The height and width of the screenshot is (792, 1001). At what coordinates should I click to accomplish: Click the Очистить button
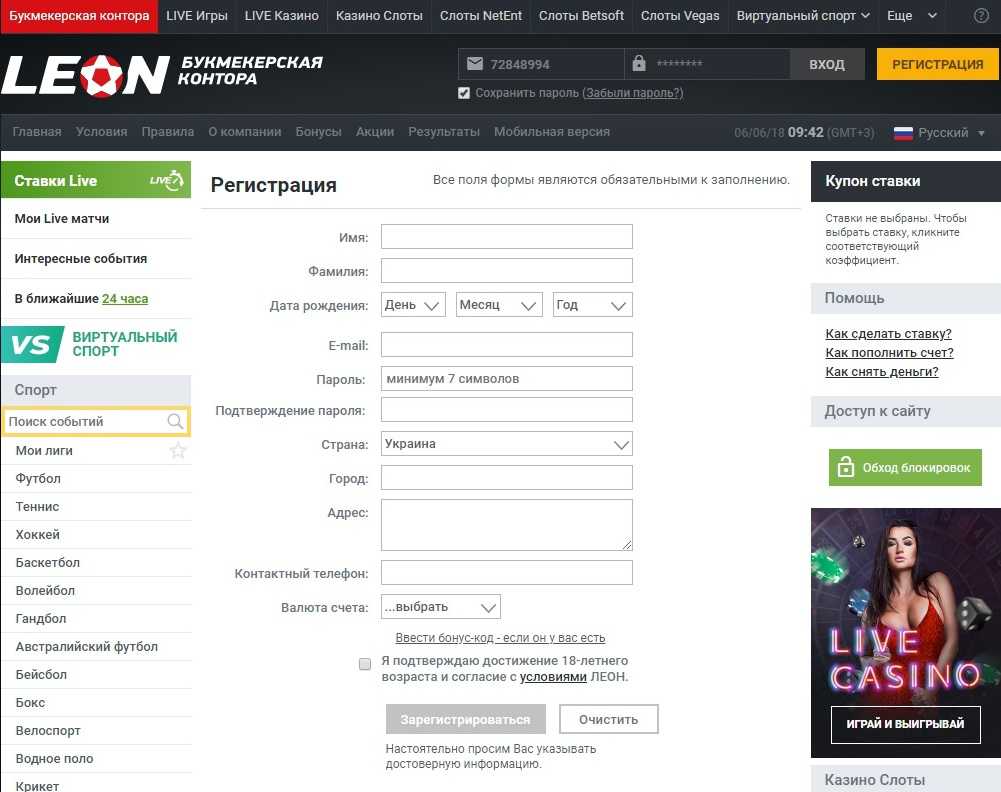tap(608, 719)
